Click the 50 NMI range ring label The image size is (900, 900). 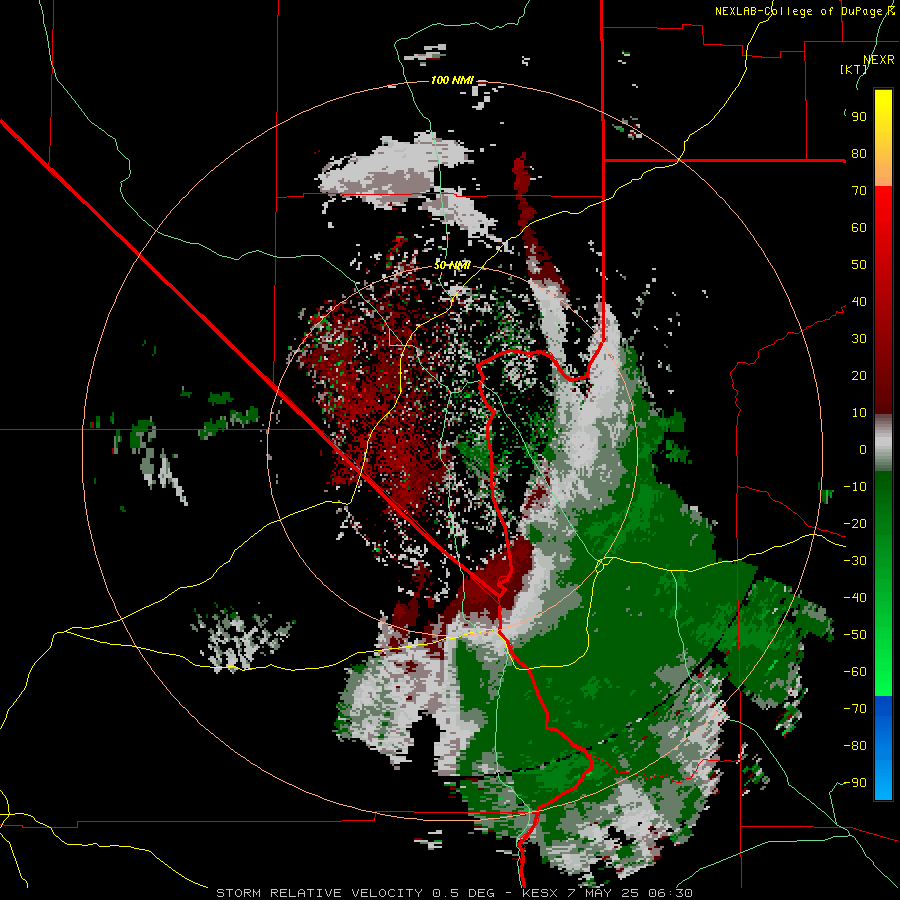(x=452, y=265)
